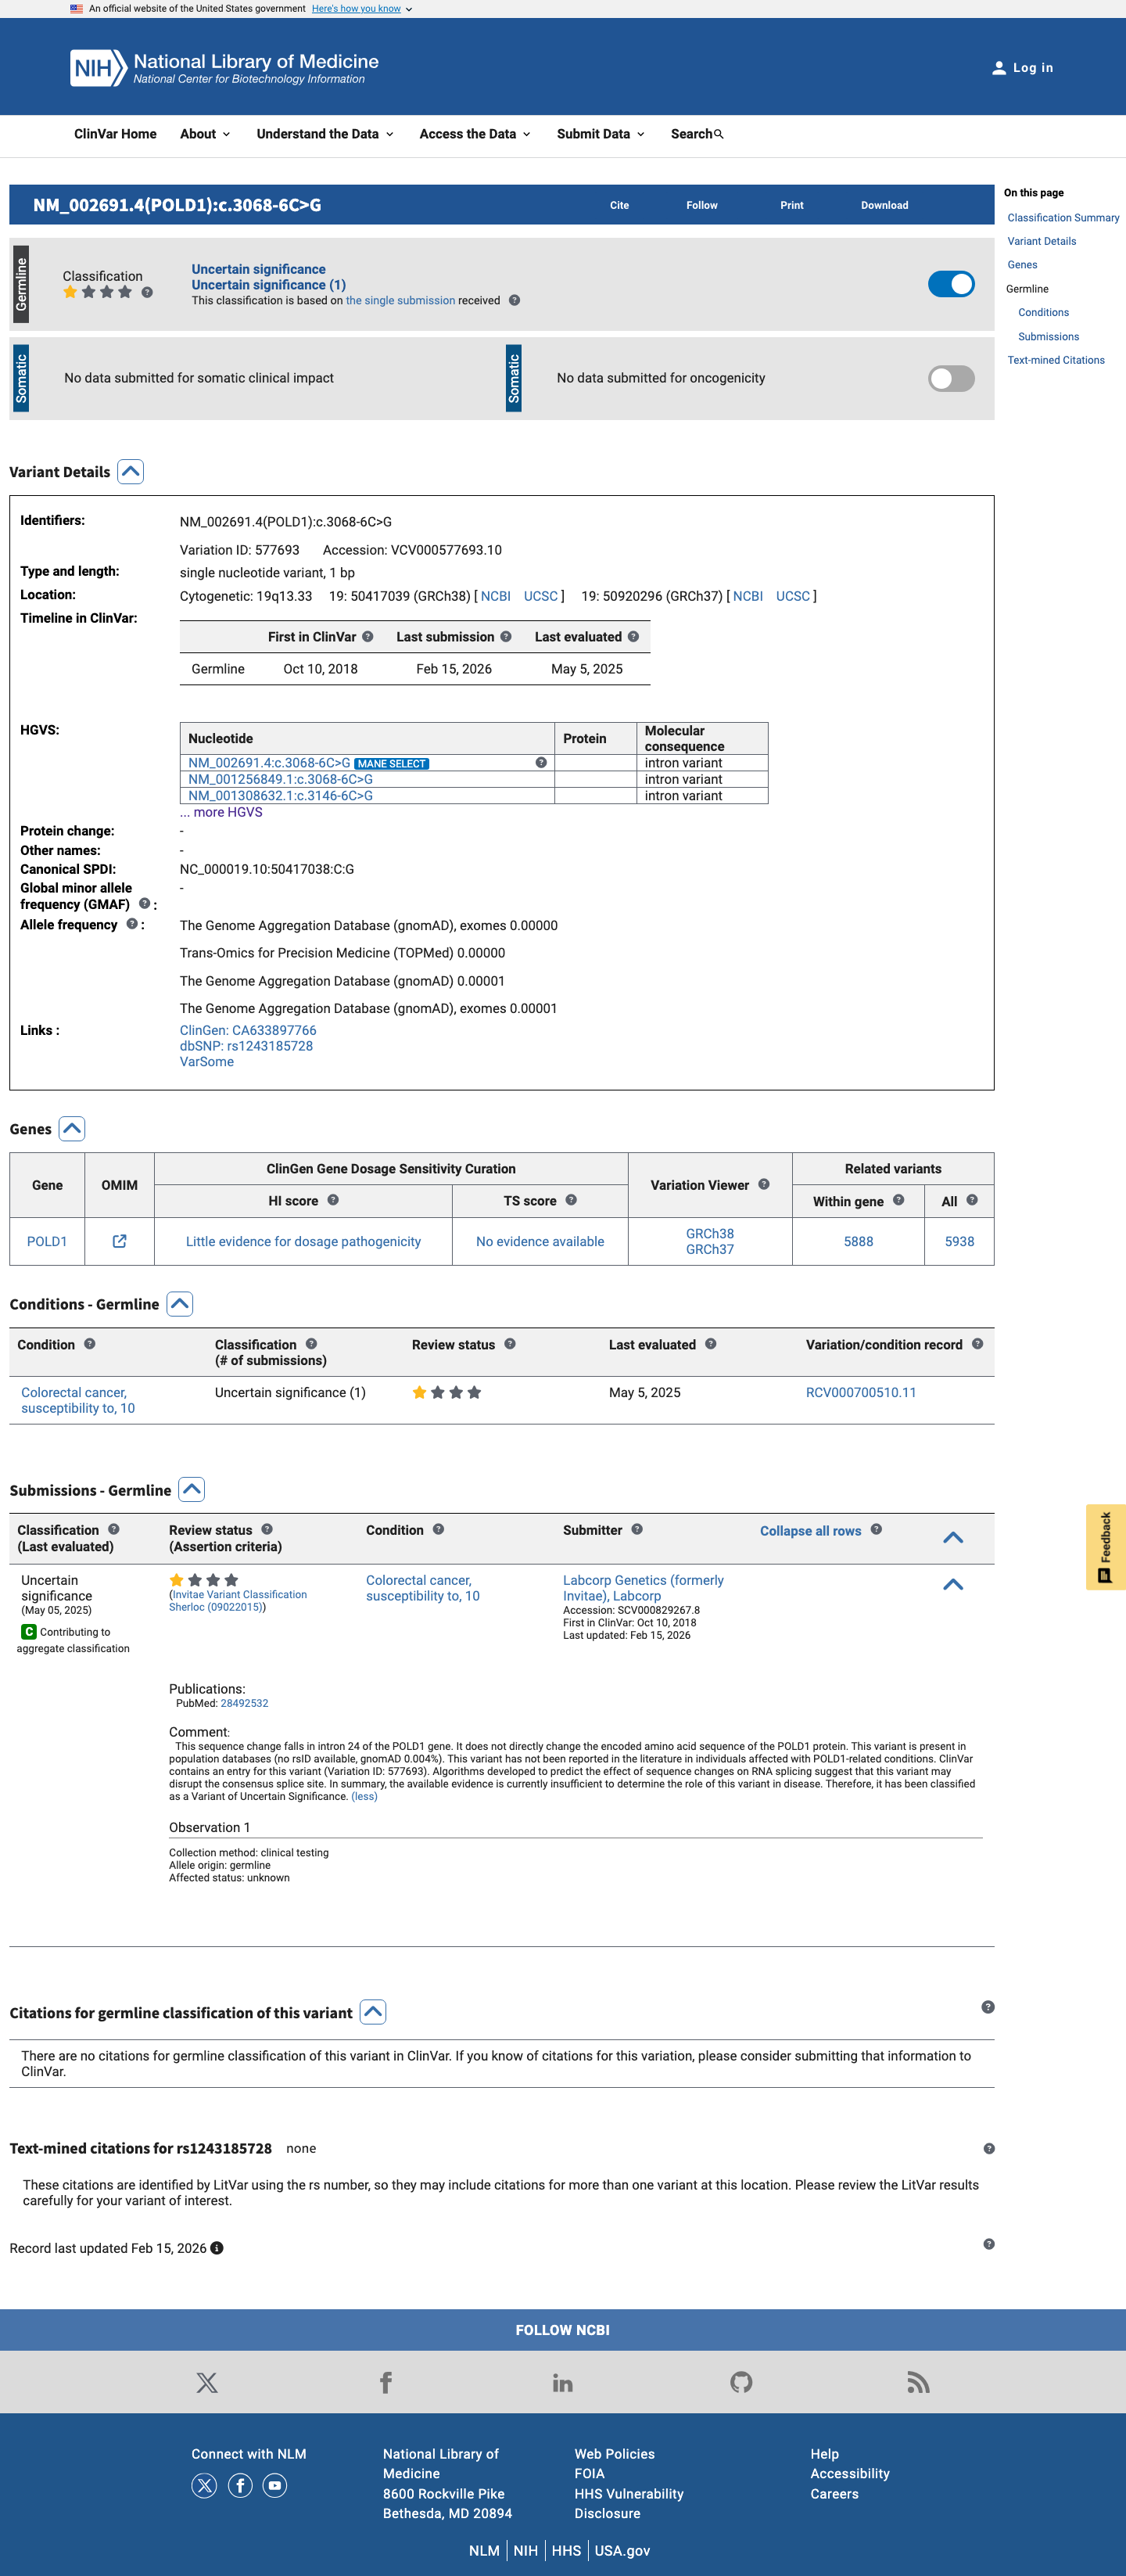Toggle the Germline classification switch off
This screenshot has width=1126, height=2576.
pos(951,284)
